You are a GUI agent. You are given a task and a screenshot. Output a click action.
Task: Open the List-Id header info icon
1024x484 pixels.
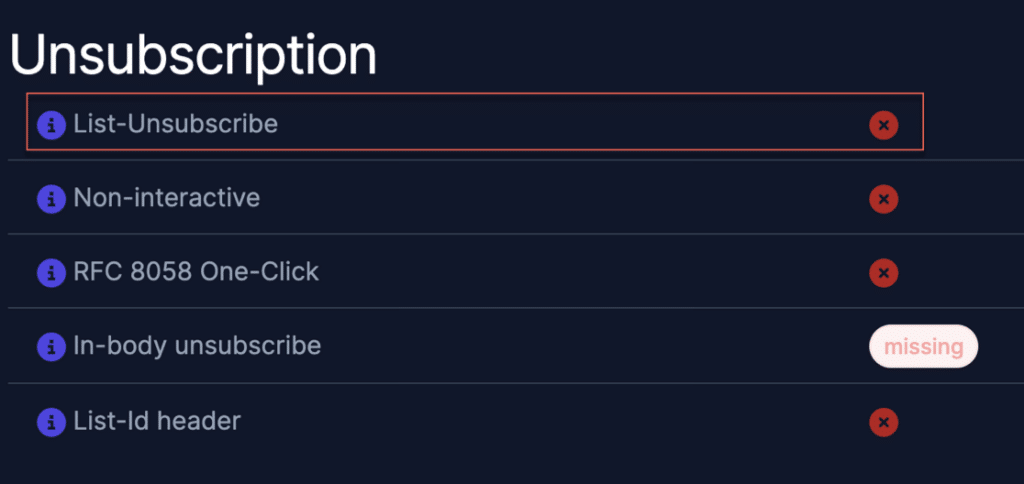(x=51, y=422)
